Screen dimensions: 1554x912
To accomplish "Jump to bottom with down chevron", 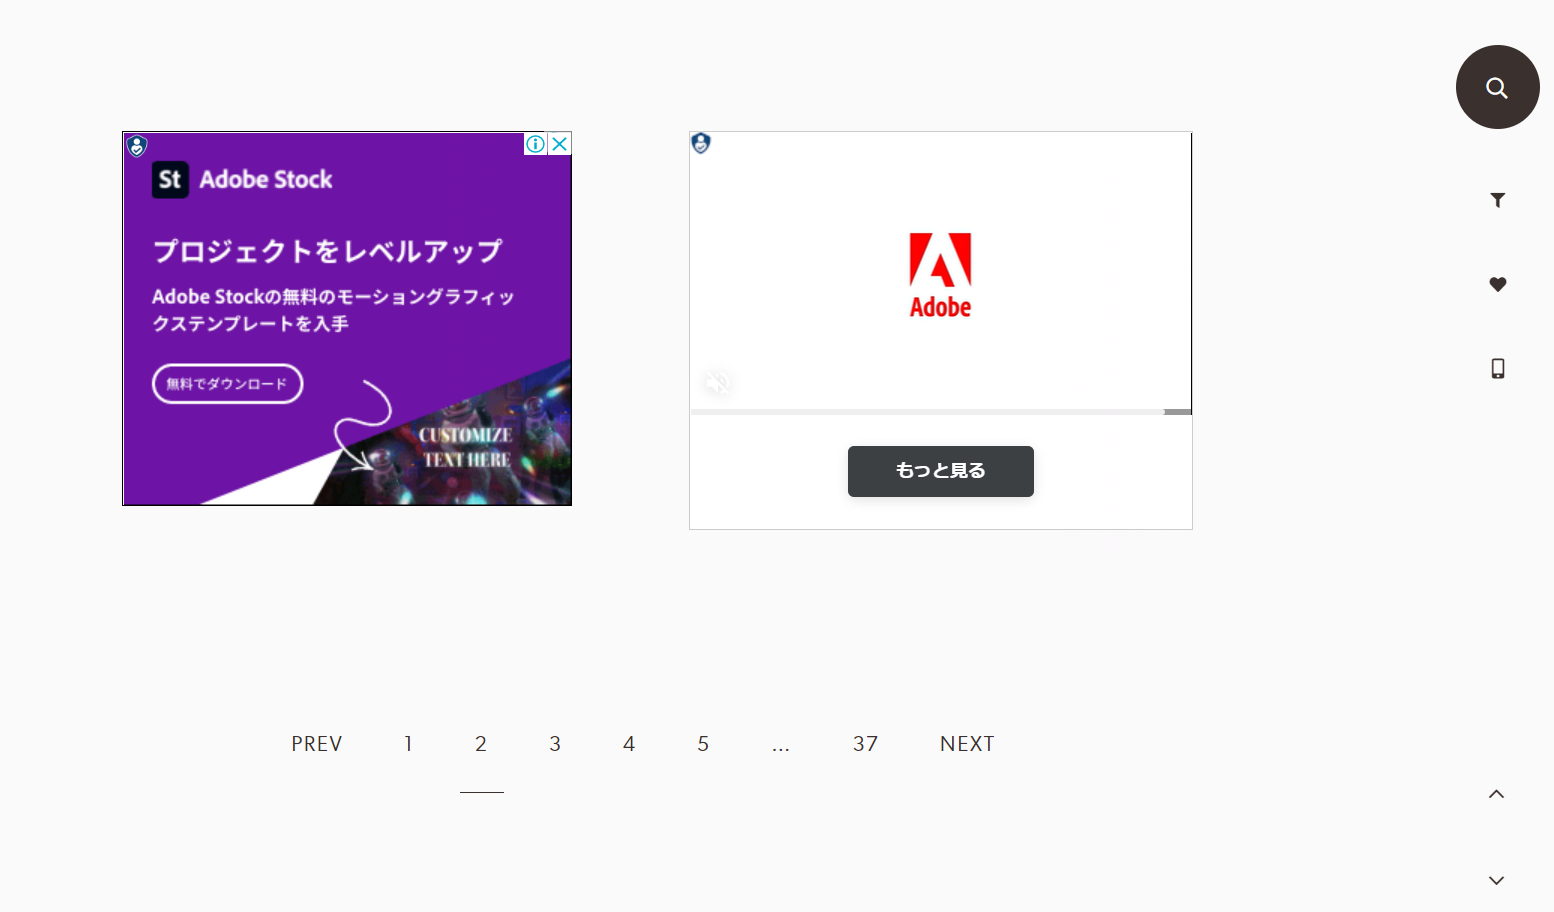I will (x=1496, y=880).
